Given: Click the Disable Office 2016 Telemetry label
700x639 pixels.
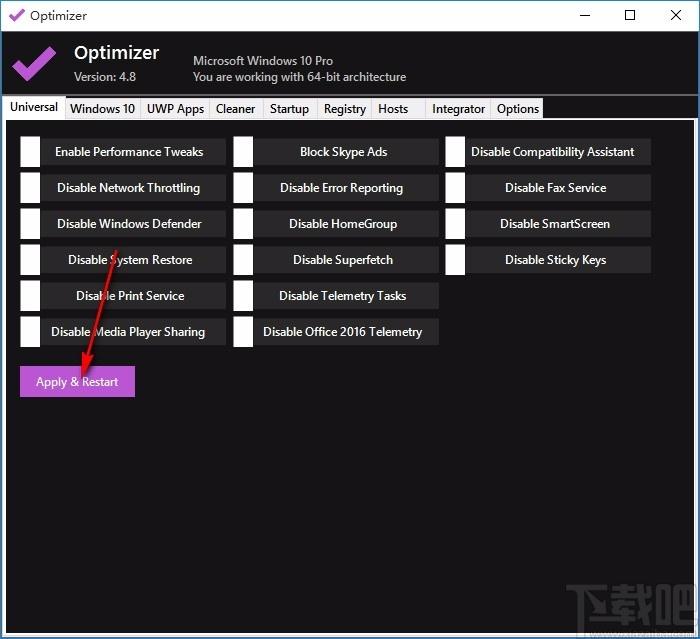Looking at the screenshot, I should click(x=346, y=332).
